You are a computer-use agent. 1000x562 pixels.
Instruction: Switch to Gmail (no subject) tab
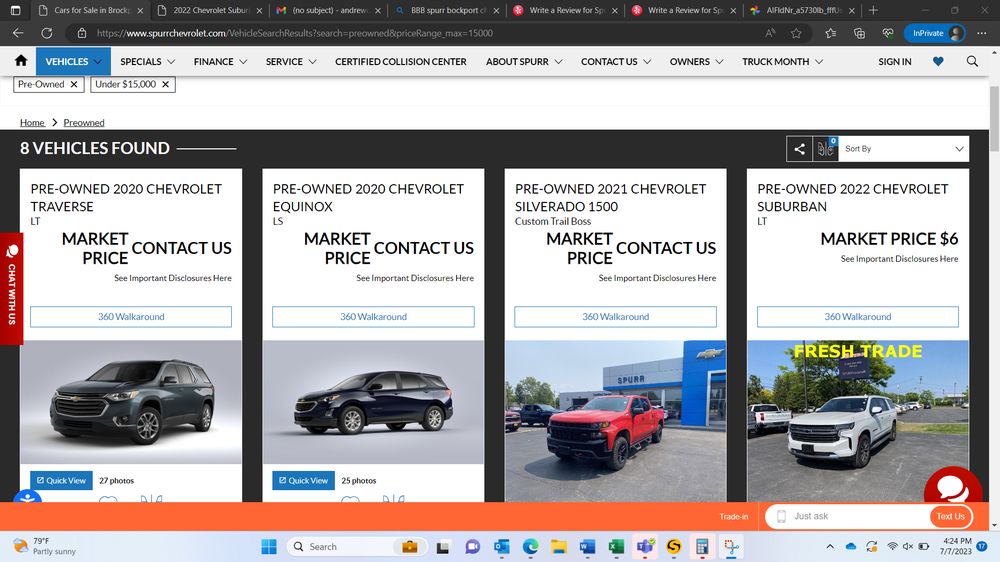328,10
